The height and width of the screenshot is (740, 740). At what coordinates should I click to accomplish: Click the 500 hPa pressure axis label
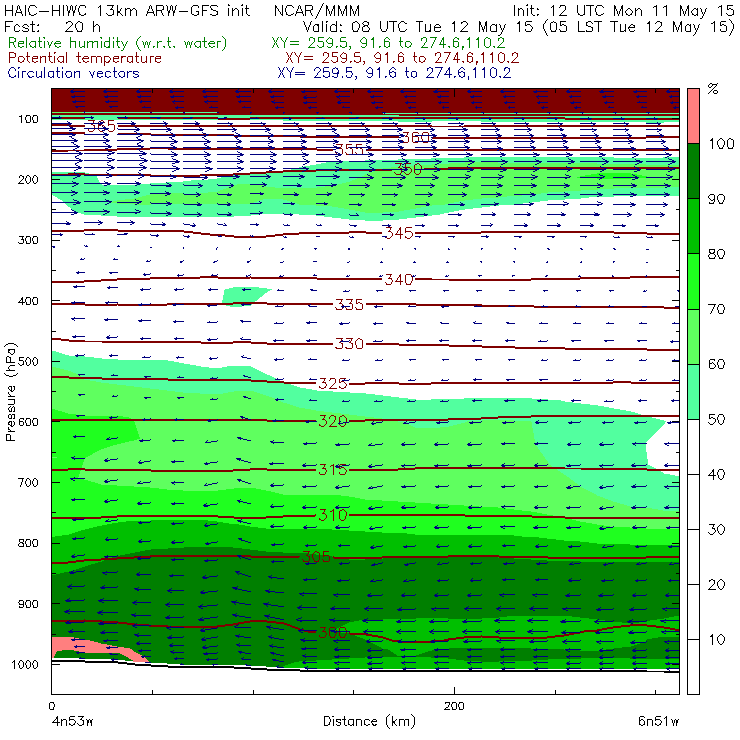(28, 362)
